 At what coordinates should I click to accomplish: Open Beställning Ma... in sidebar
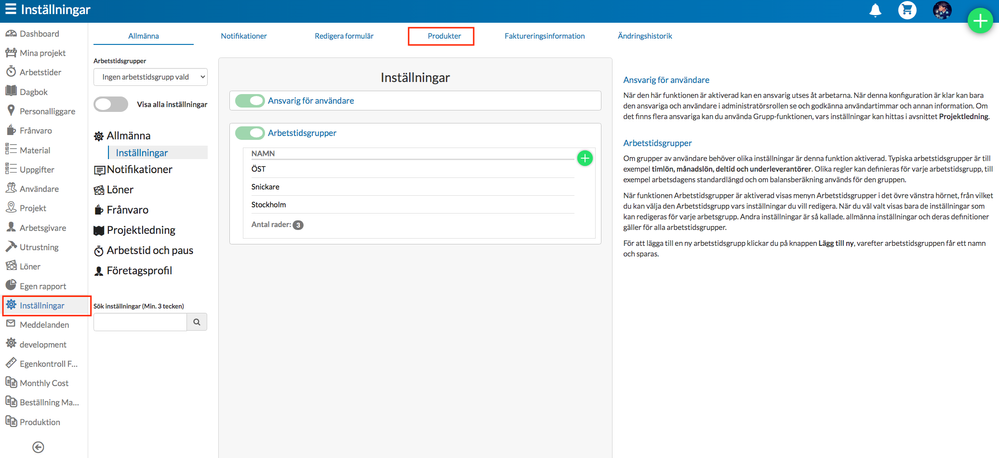point(49,403)
